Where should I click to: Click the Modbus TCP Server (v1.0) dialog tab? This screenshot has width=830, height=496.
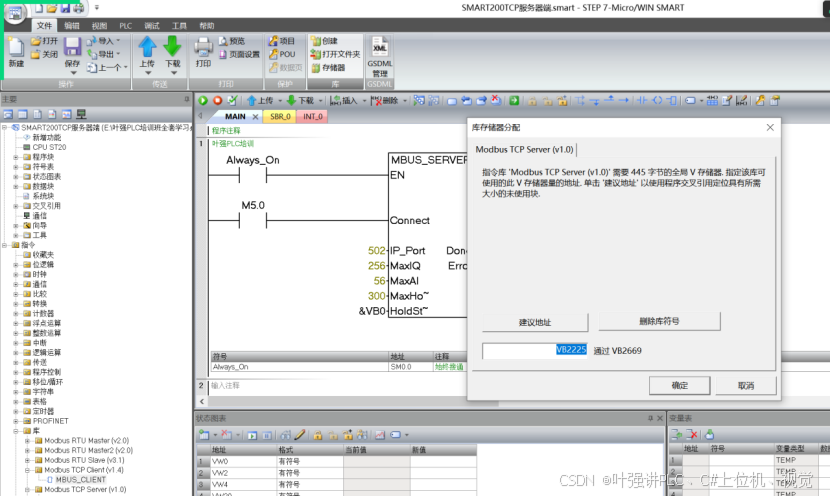524,149
